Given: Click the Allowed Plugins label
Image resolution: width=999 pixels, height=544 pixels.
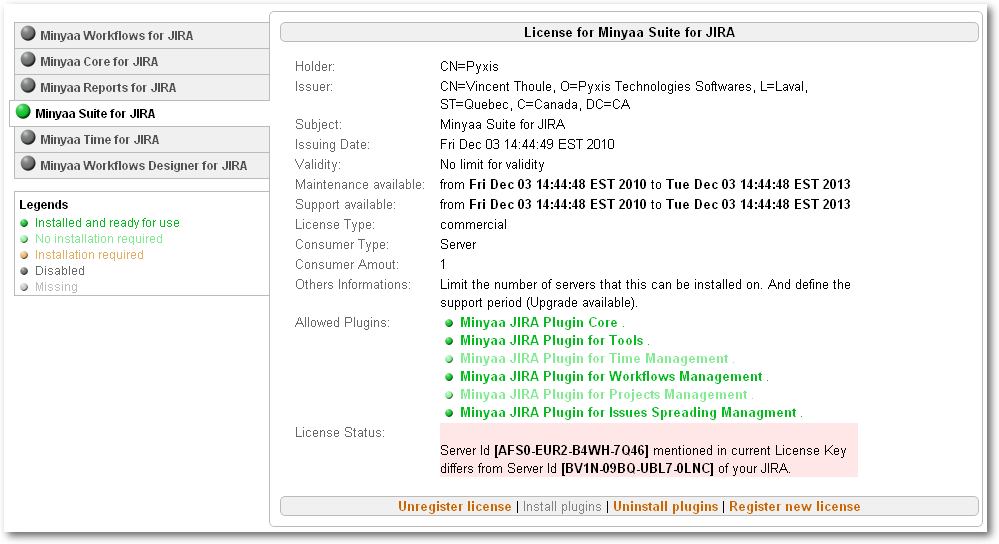Looking at the screenshot, I should [x=342, y=323].
